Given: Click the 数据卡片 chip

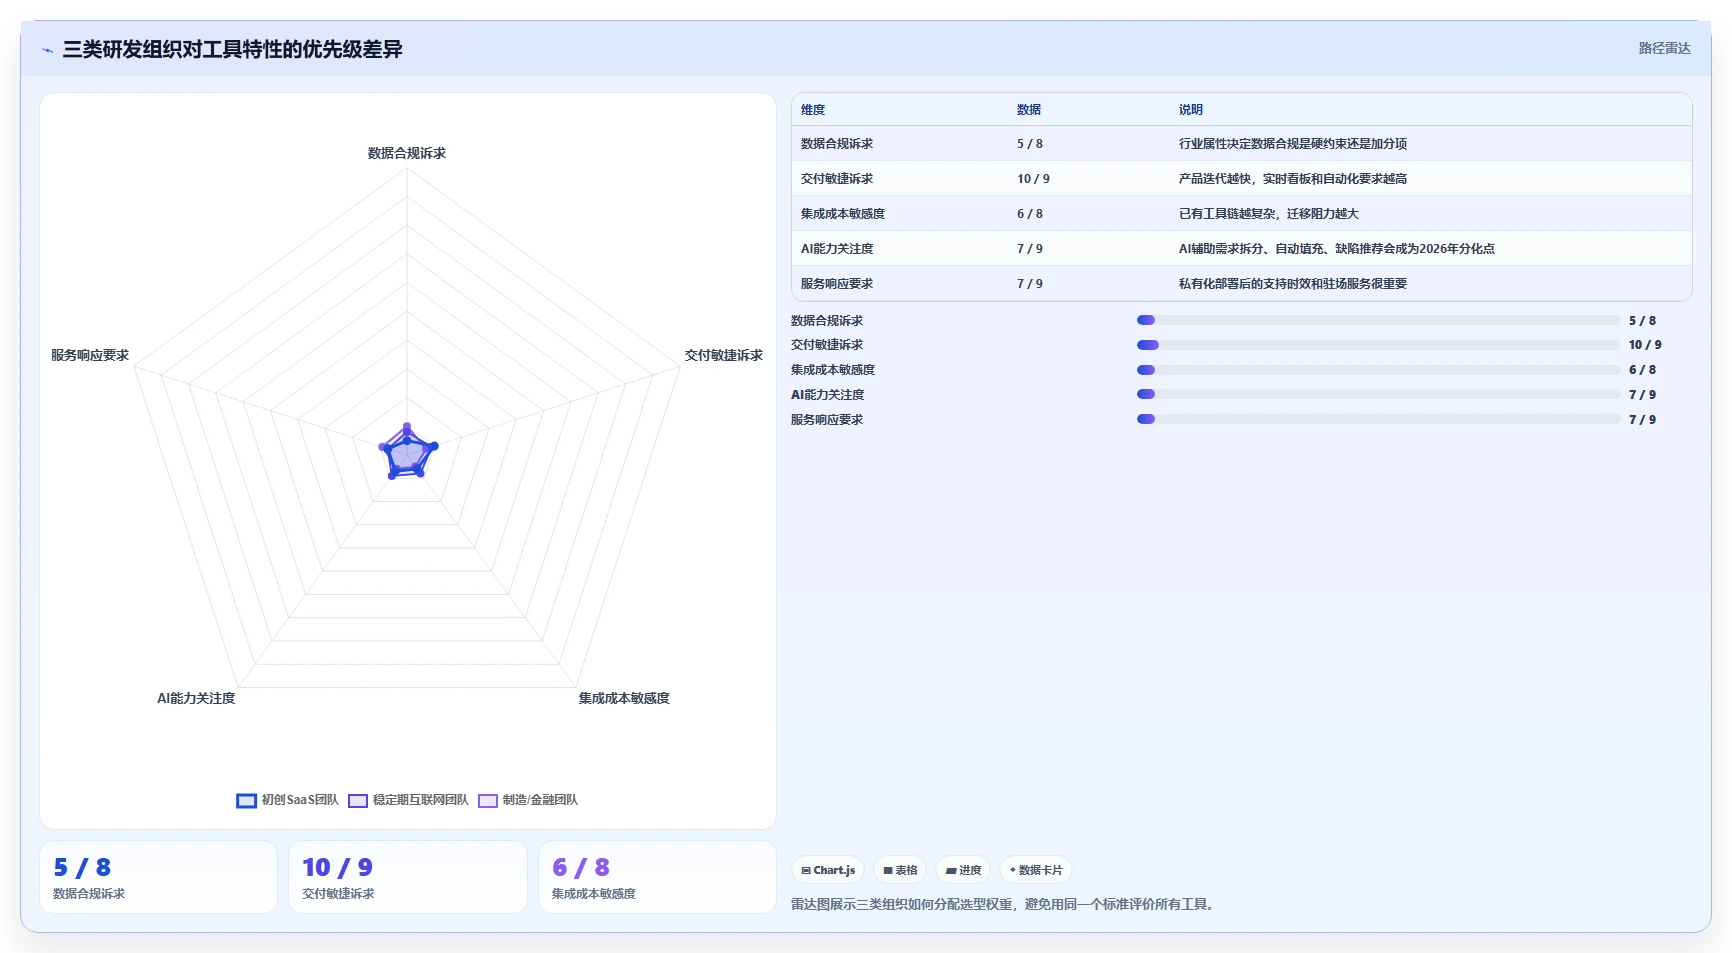Looking at the screenshot, I should [1036, 870].
